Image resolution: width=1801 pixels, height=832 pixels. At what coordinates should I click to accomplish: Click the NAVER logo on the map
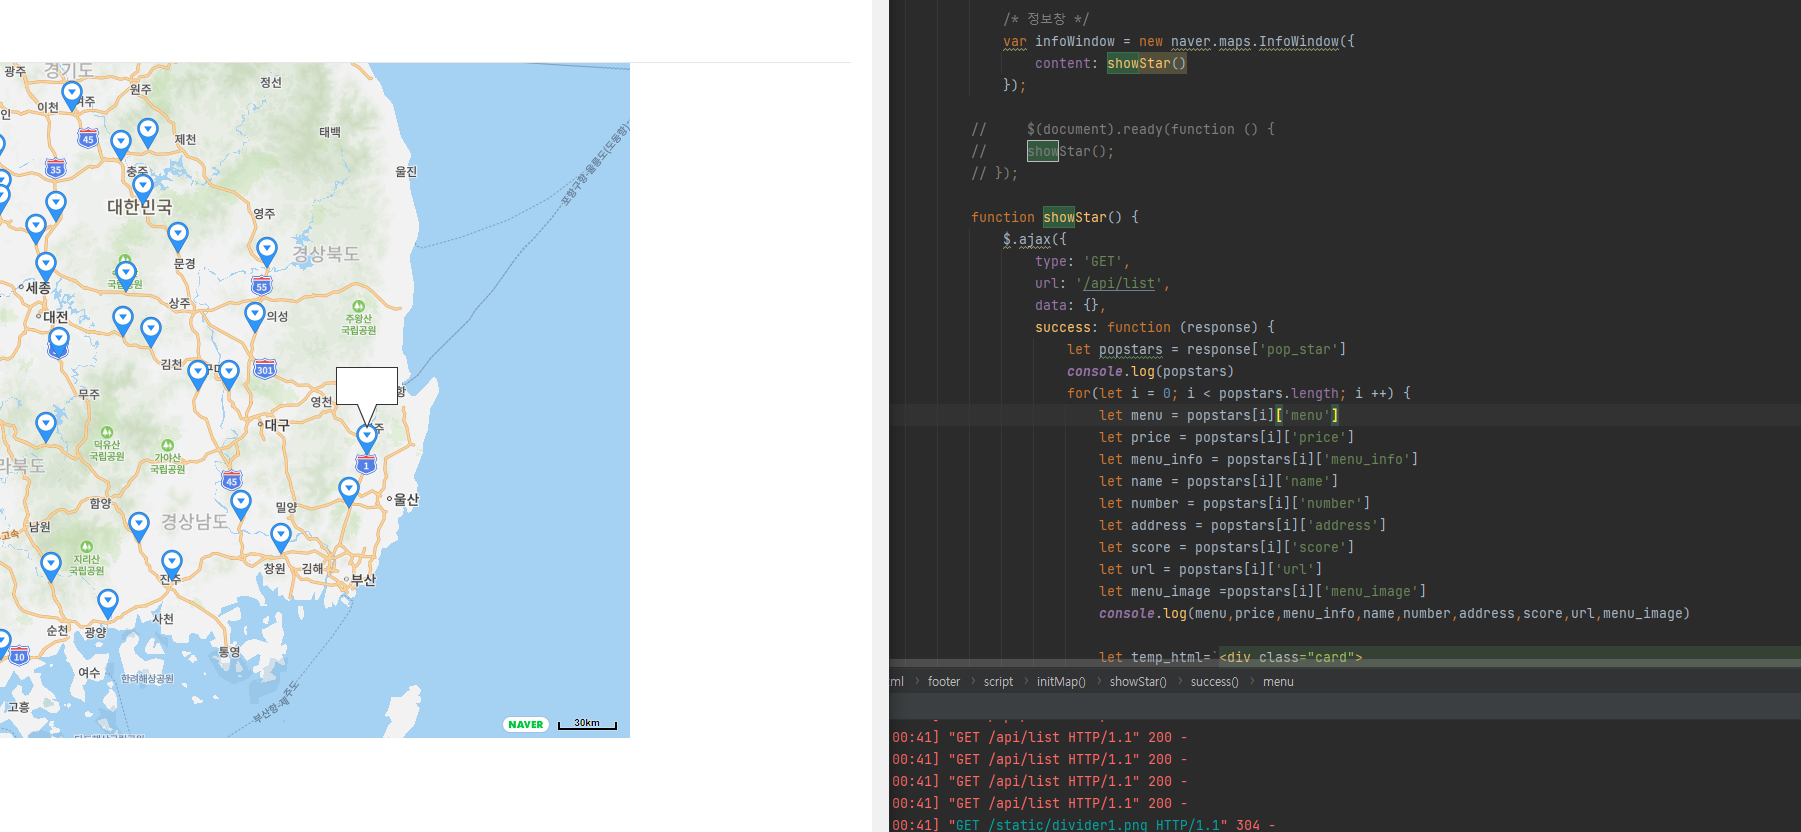click(x=526, y=725)
